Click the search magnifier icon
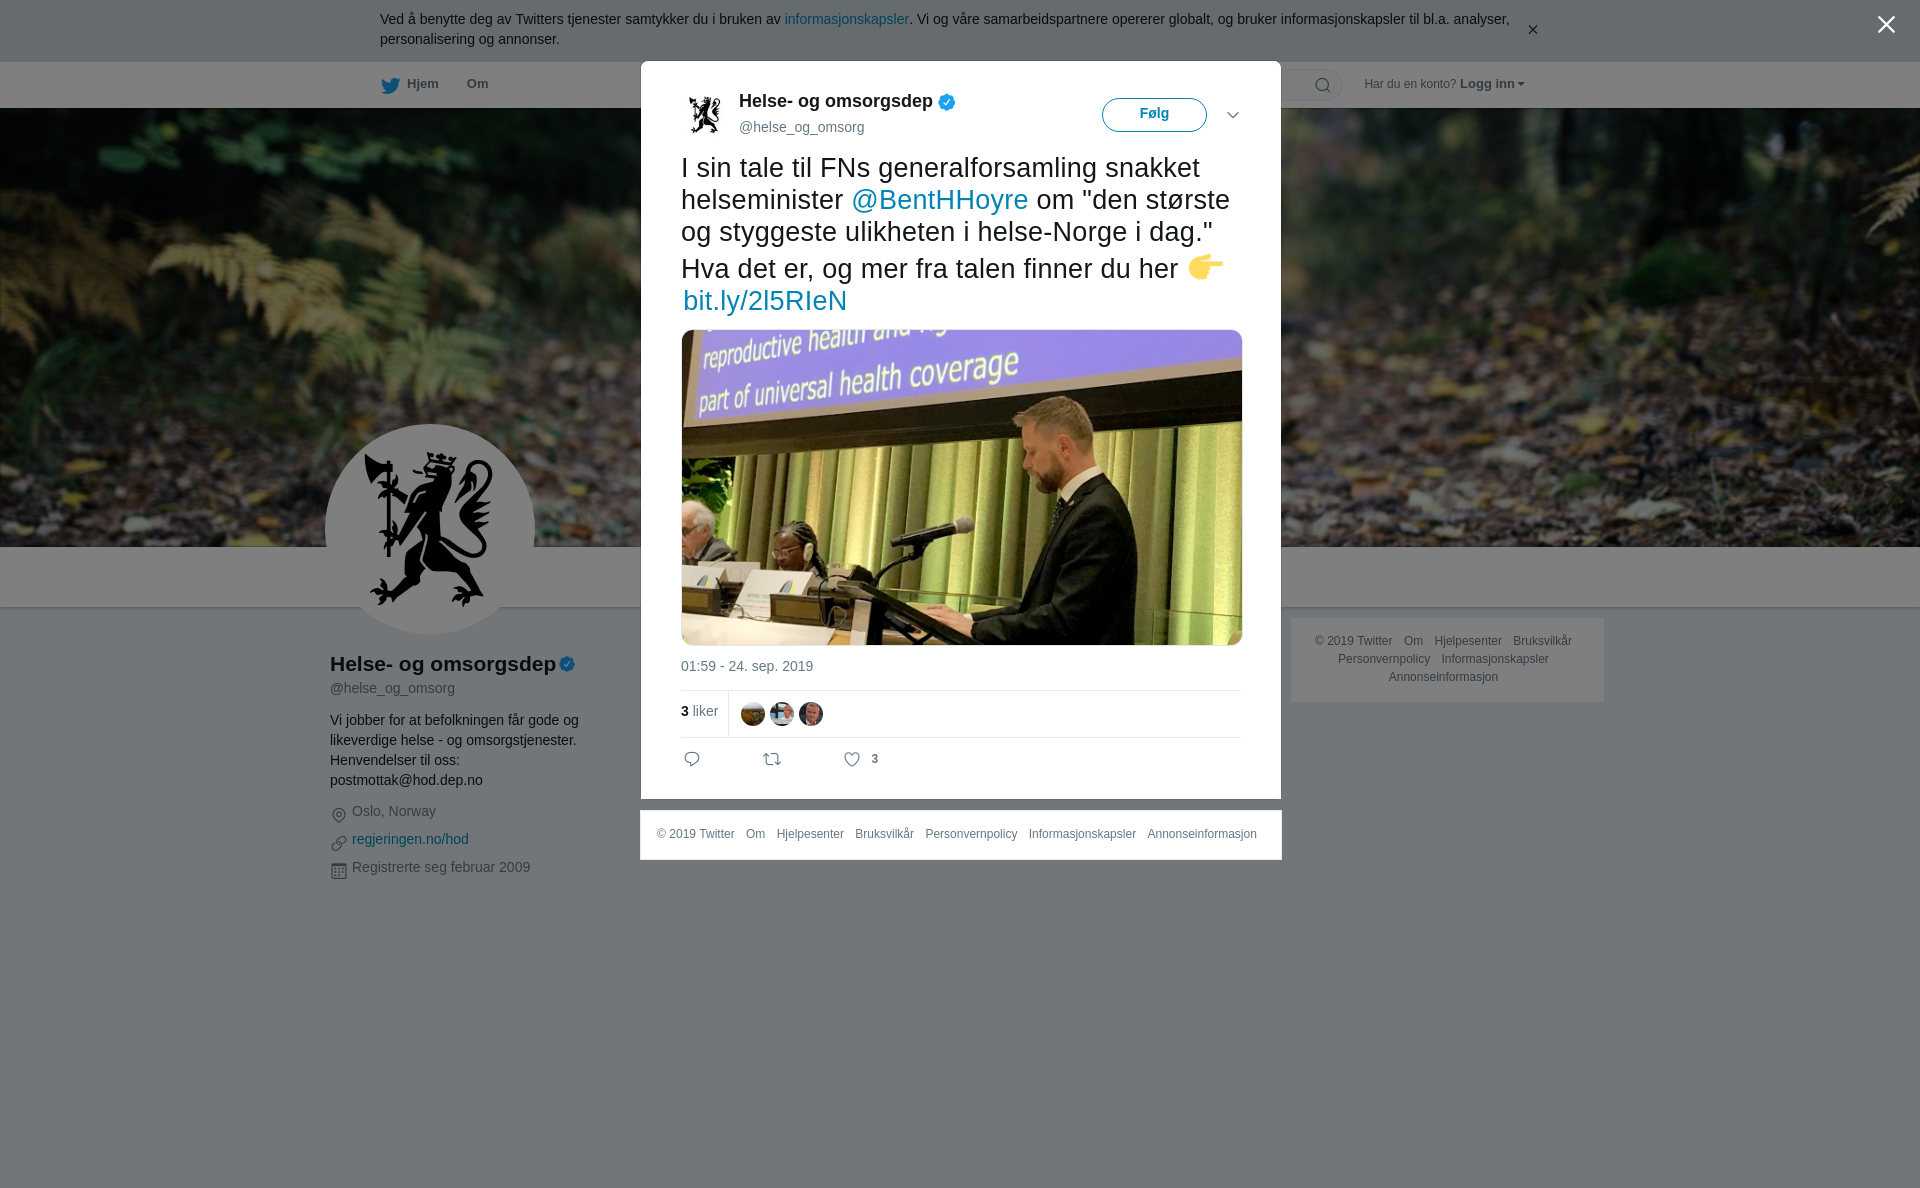Image resolution: width=1920 pixels, height=1188 pixels. tap(1323, 85)
